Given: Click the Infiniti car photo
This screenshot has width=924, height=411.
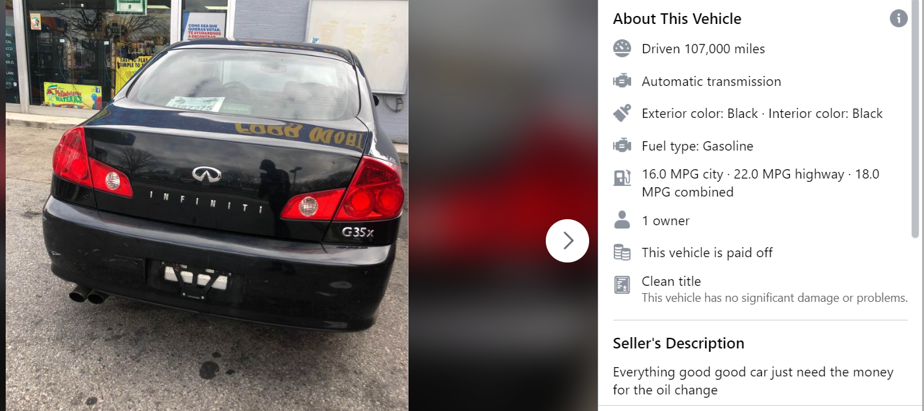Looking at the screenshot, I should tap(207, 205).
